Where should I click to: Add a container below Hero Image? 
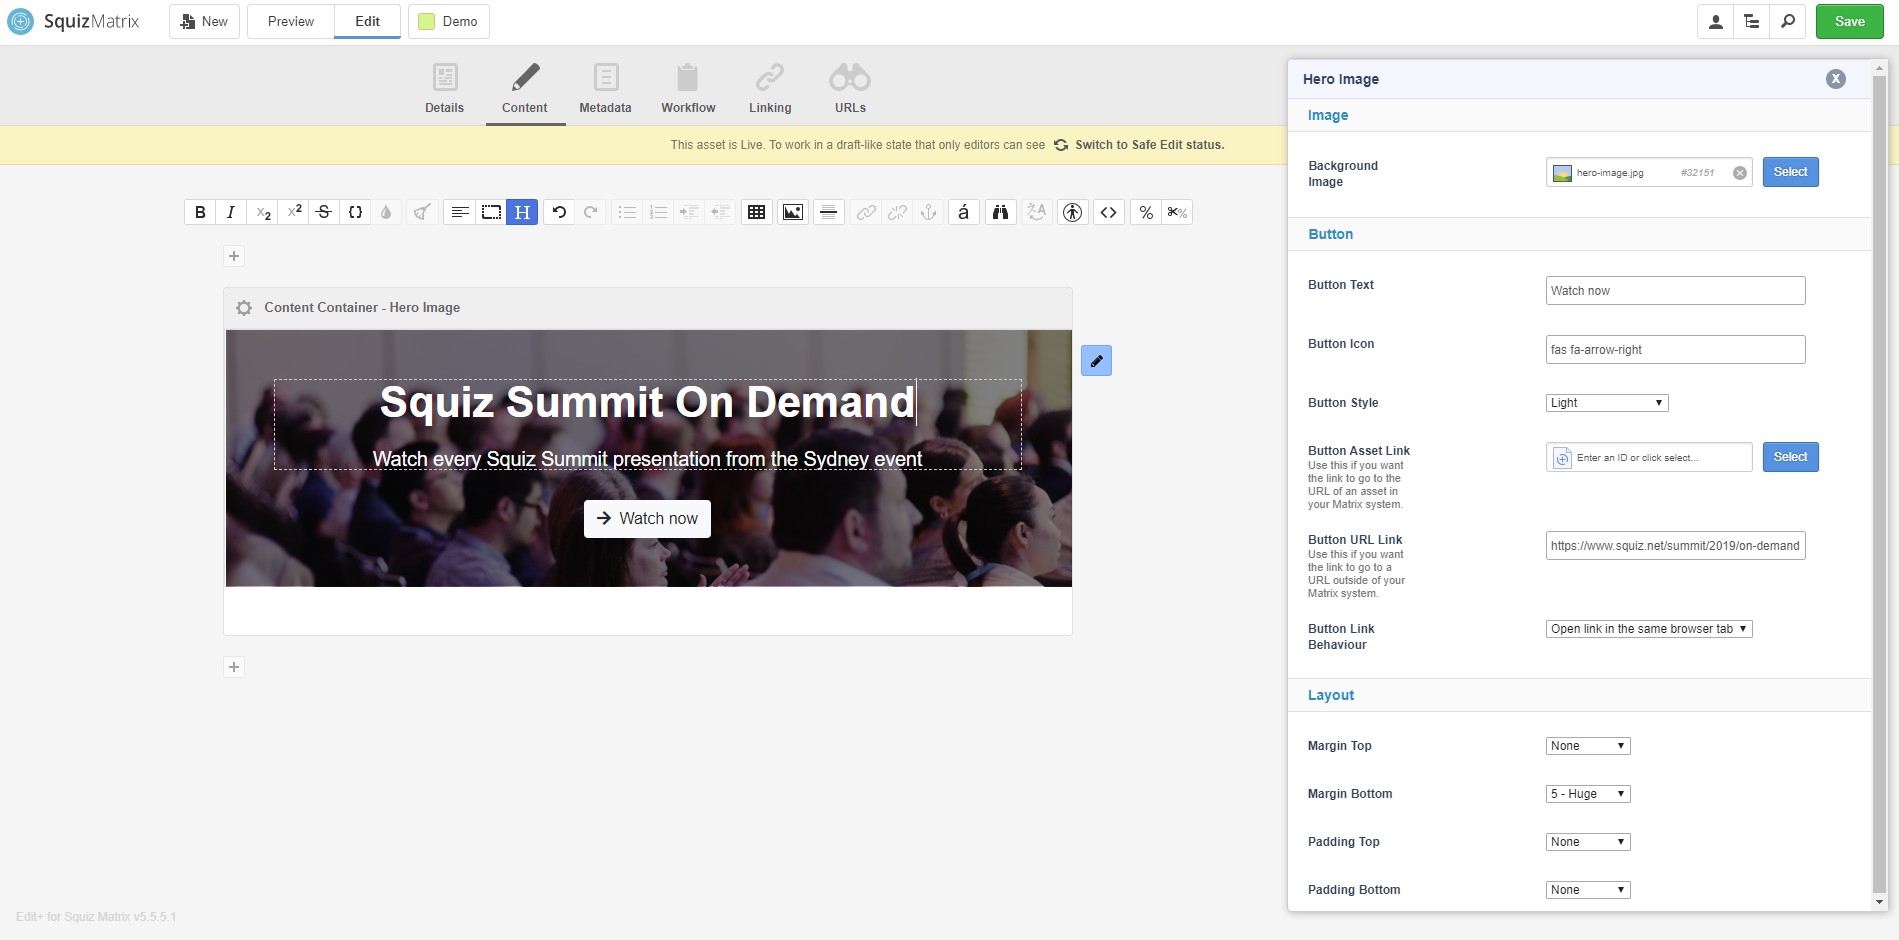[x=234, y=667]
